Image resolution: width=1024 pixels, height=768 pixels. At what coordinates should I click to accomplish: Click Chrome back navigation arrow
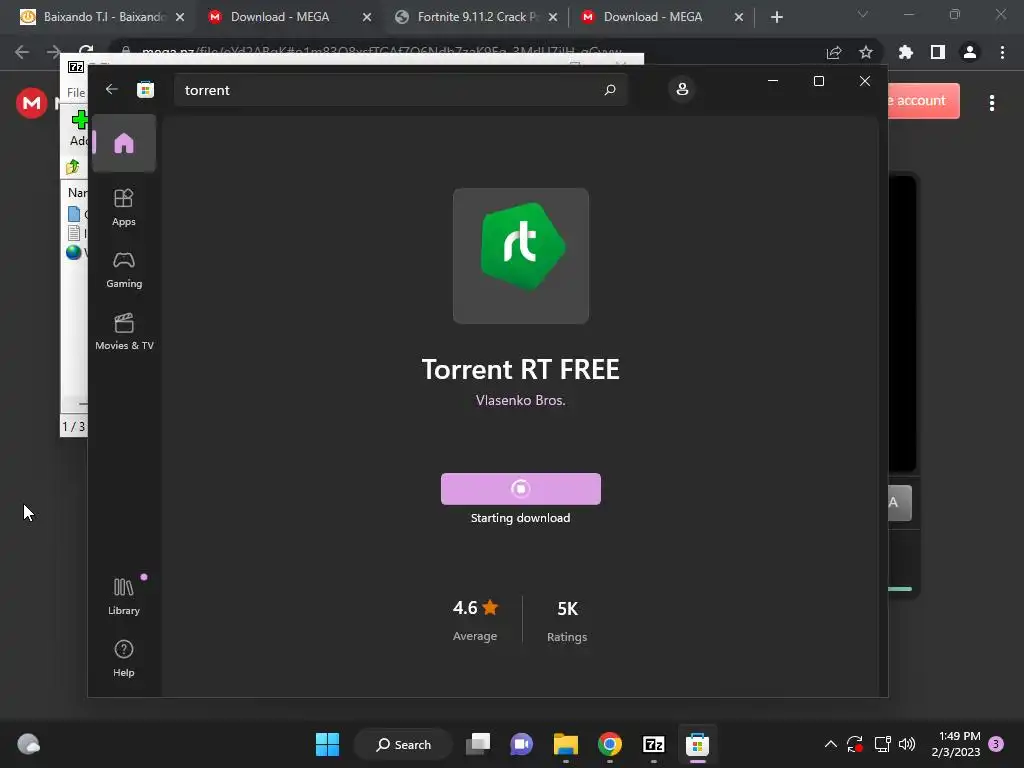(x=22, y=52)
